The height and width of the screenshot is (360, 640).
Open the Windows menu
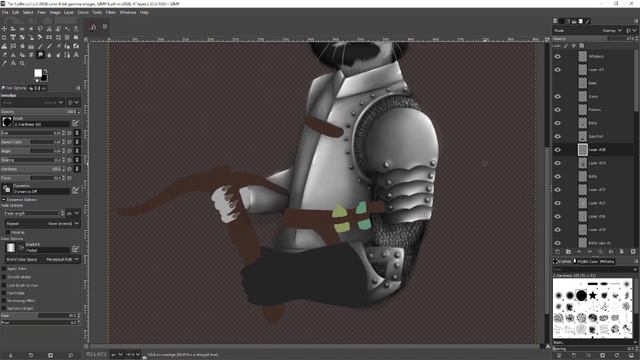click(128, 12)
